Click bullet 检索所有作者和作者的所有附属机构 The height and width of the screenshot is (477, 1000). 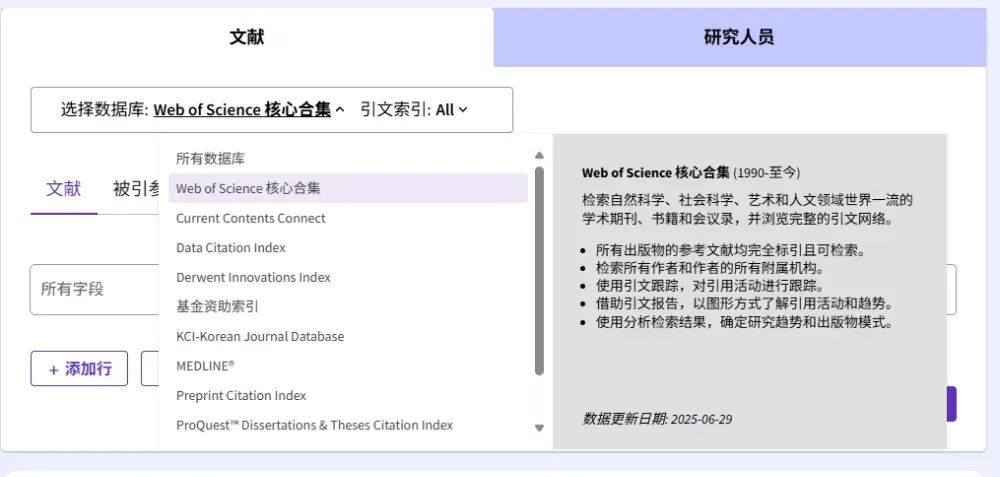(710, 268)
